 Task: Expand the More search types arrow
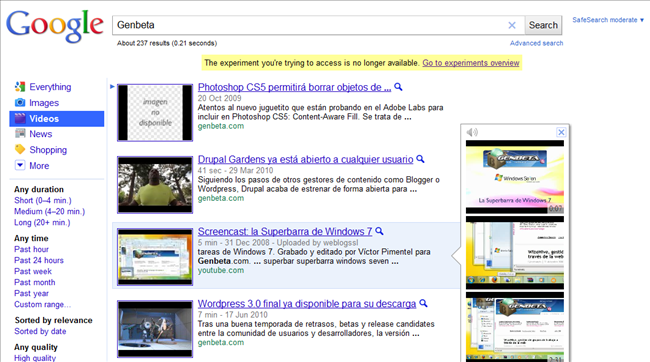pos(19,165)
